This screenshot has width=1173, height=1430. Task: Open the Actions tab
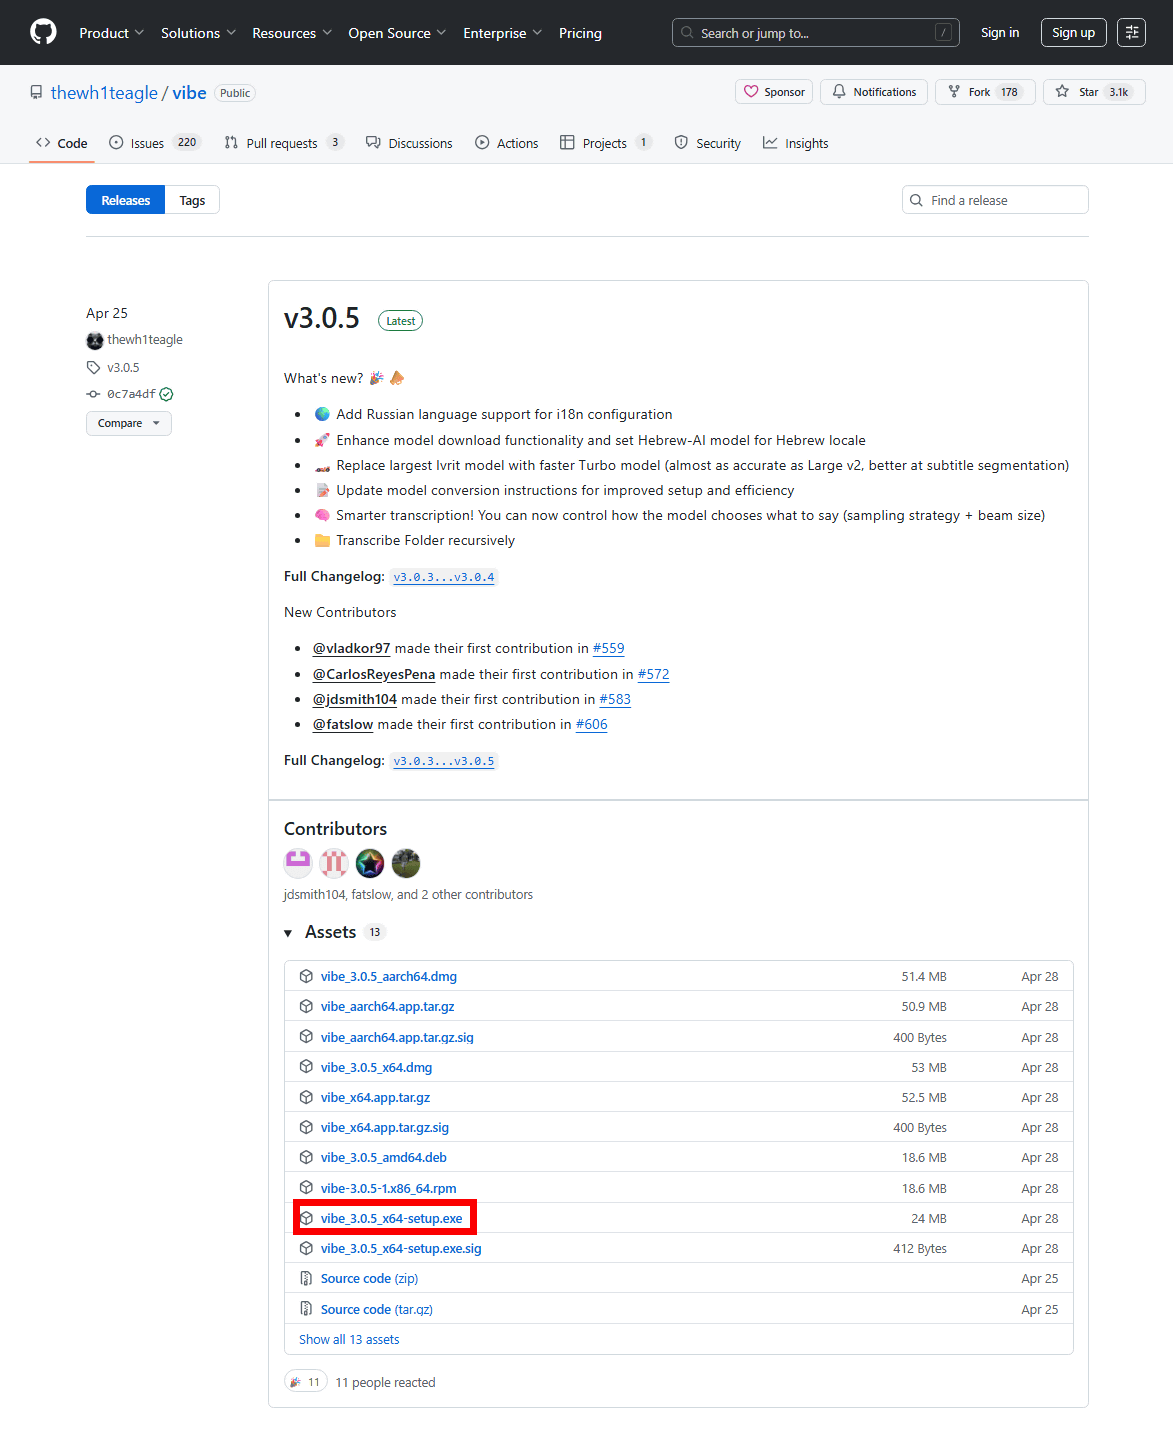507,143
